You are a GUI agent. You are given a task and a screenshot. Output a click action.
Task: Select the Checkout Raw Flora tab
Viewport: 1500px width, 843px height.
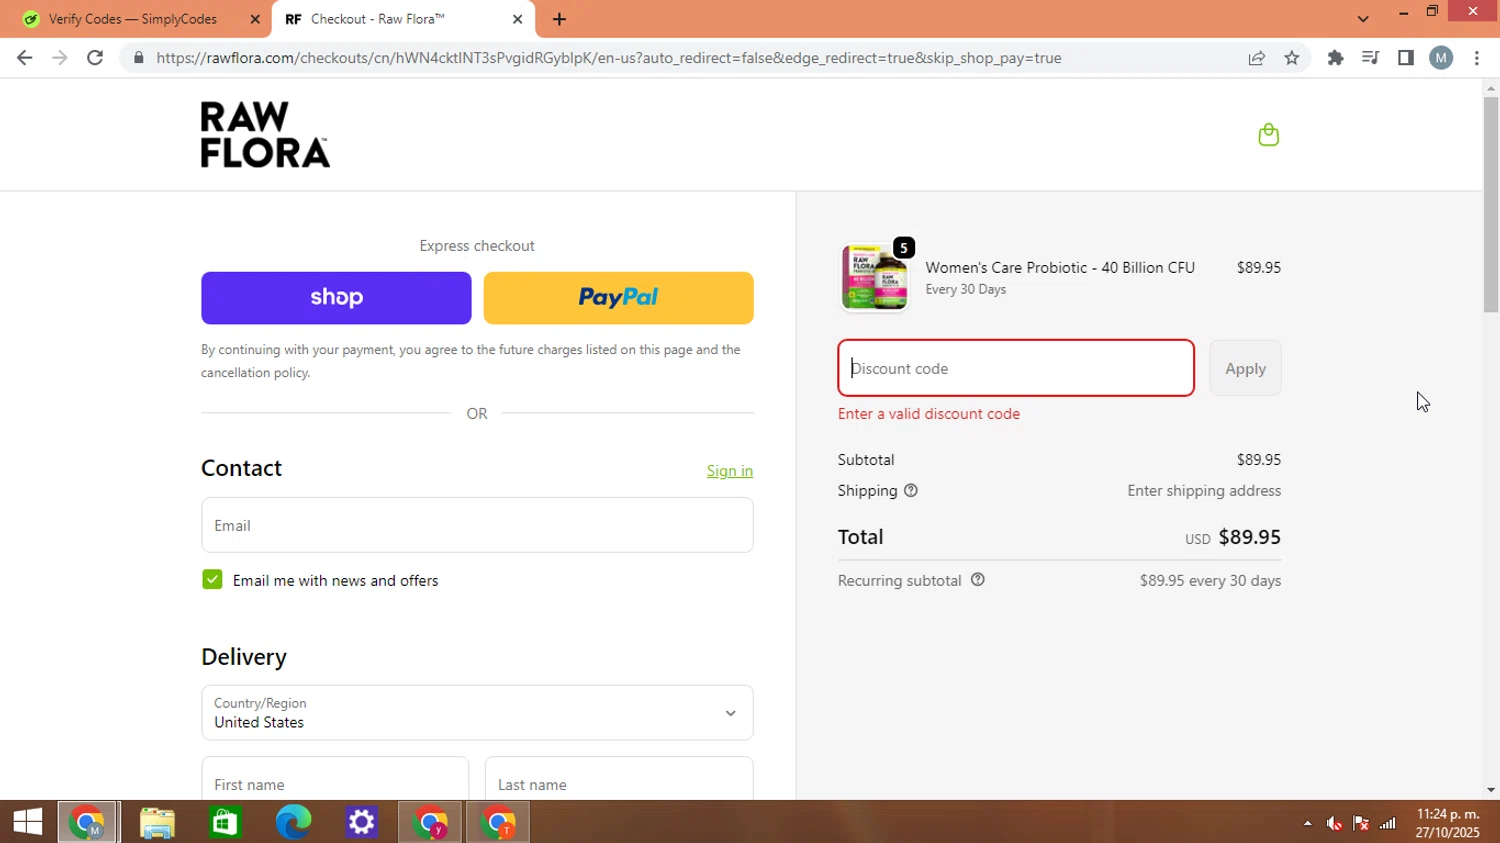pyautogui.click(x=403, y=19)
